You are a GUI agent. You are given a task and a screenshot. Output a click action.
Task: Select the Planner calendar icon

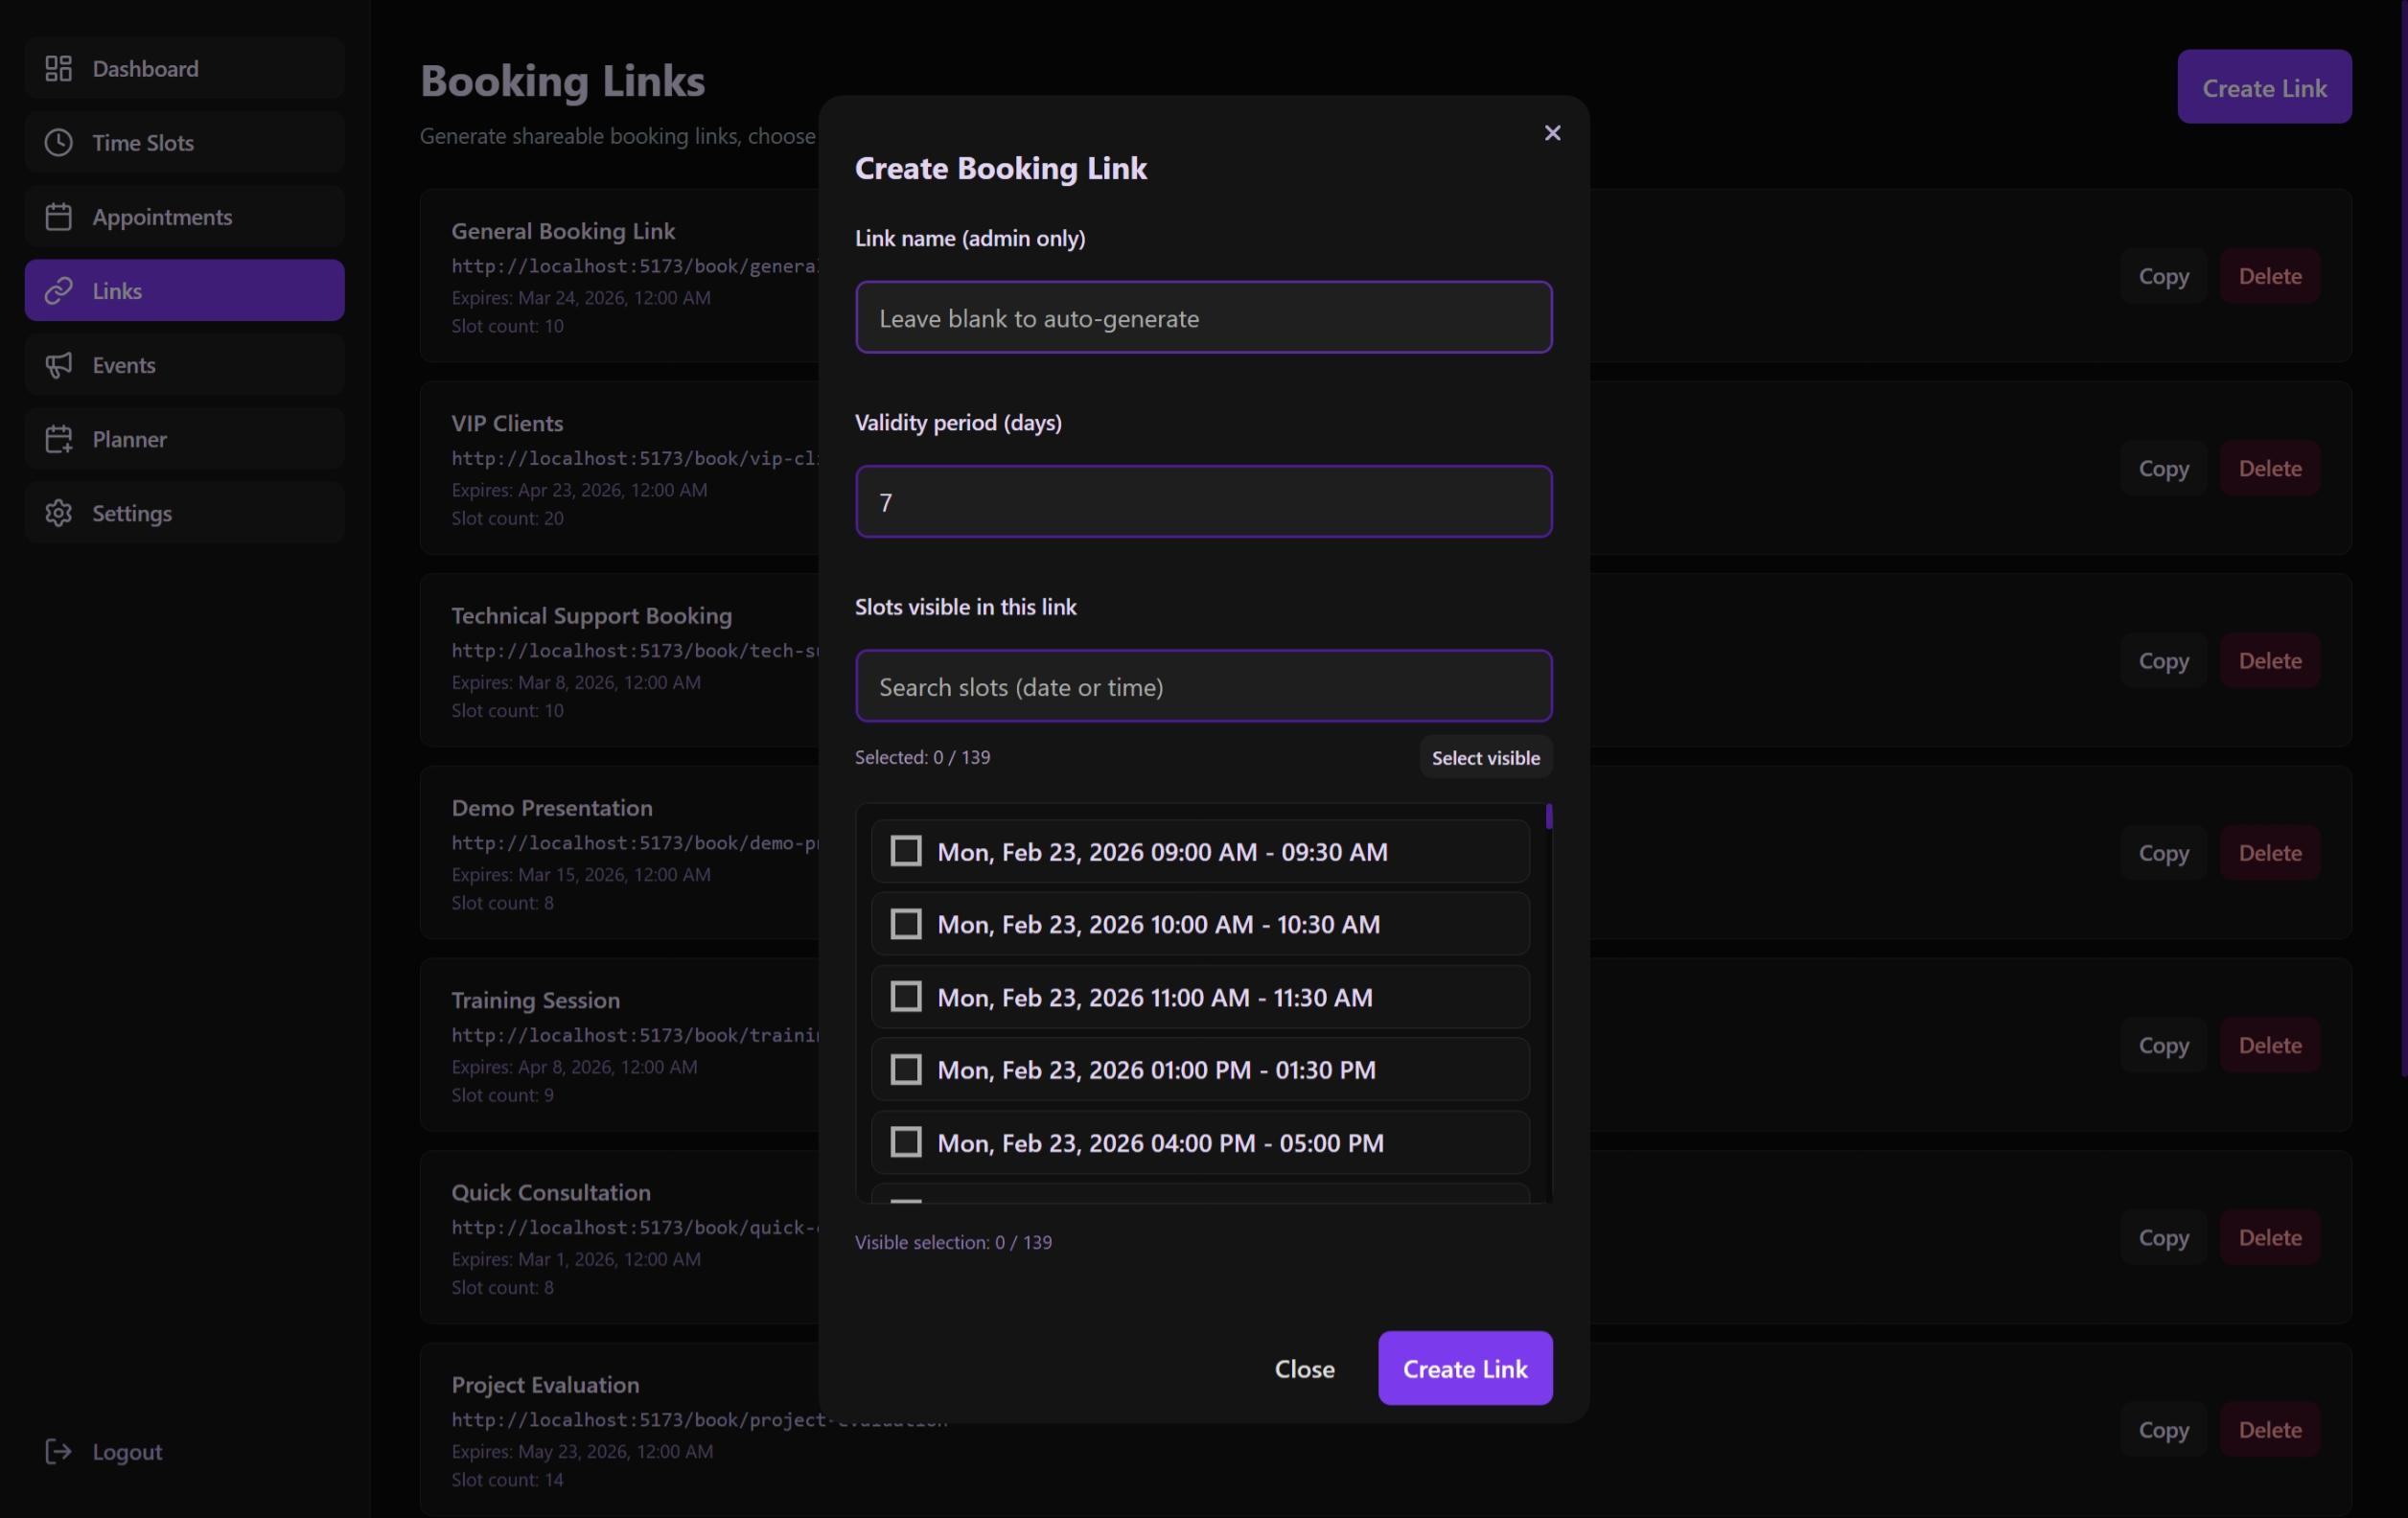coord(59,438)
